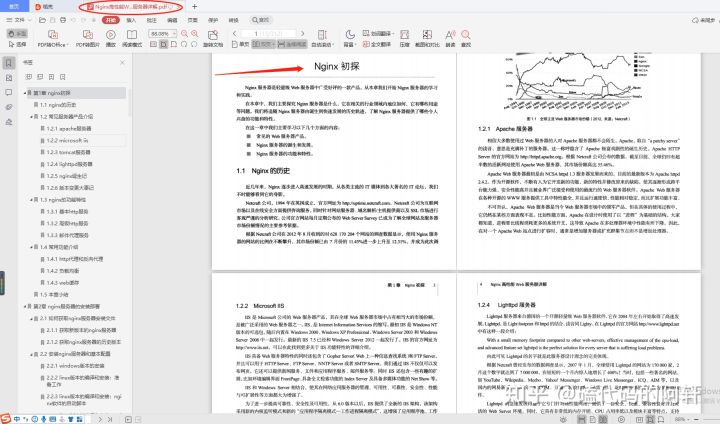Select the Page (页面) ribbon tab
Image resolution: width=720 pixels, height=424 pixels.
193,20
